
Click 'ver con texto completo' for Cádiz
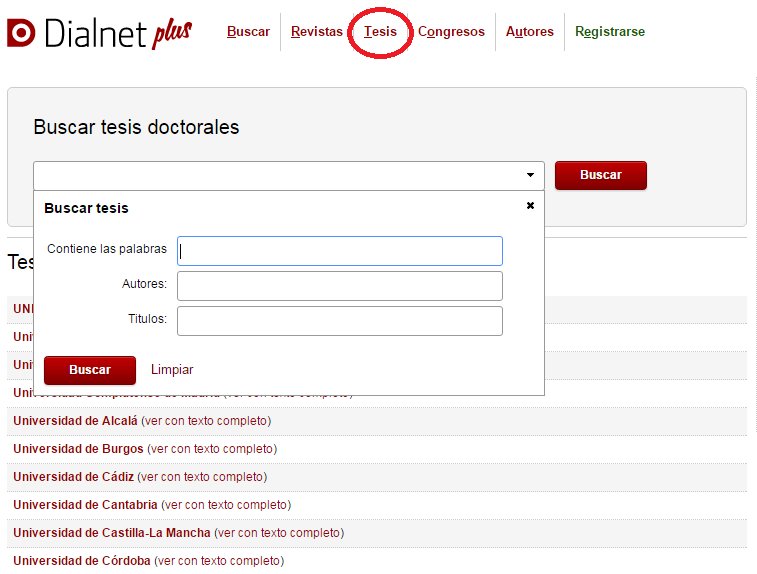click(202, 477)
